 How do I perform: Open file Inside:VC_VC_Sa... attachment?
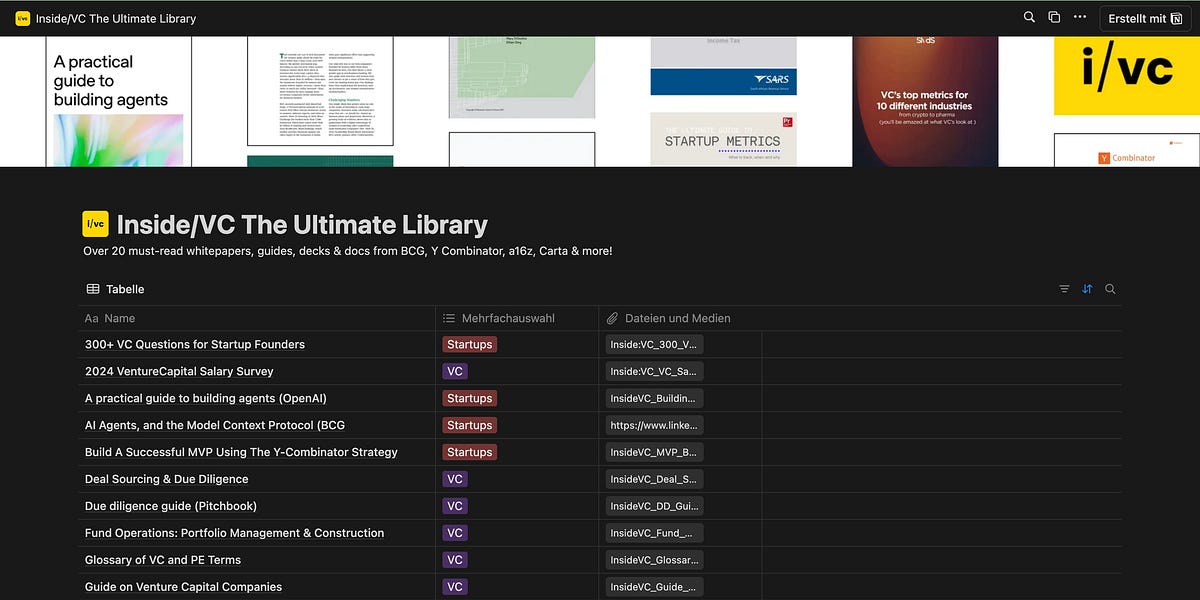(x=654, y=371)
